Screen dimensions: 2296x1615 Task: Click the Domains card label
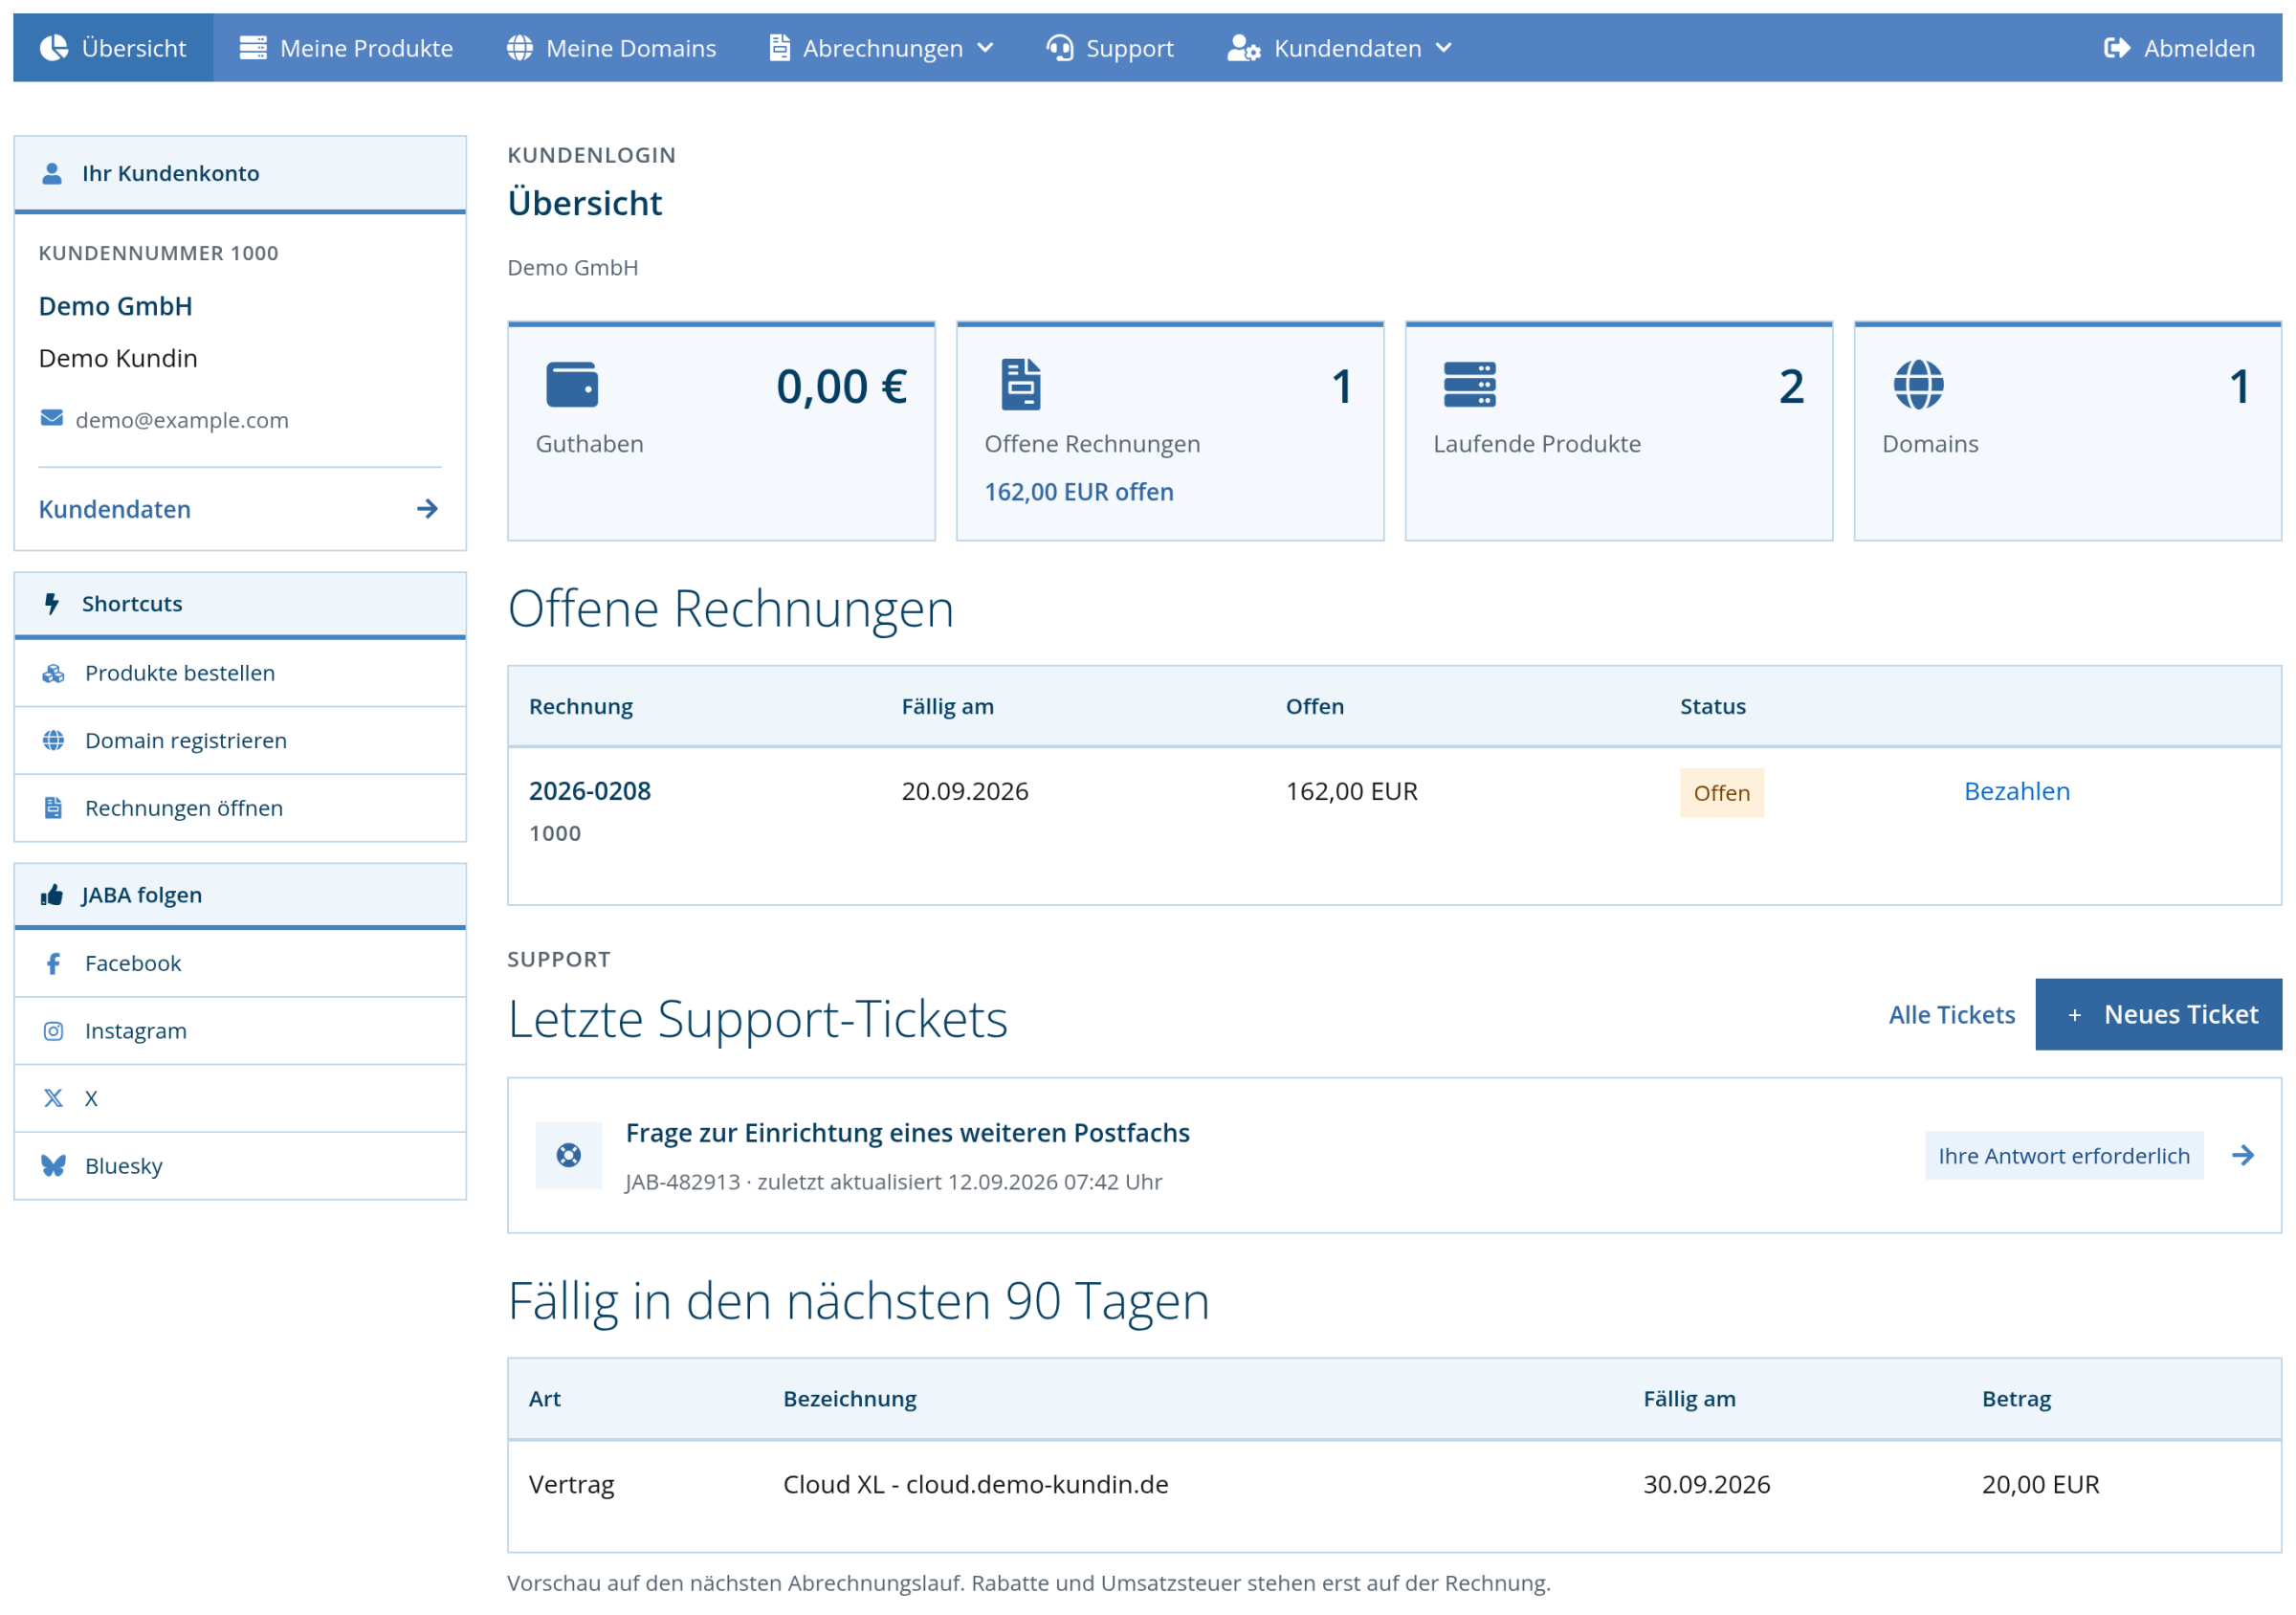coord(1930,444)
